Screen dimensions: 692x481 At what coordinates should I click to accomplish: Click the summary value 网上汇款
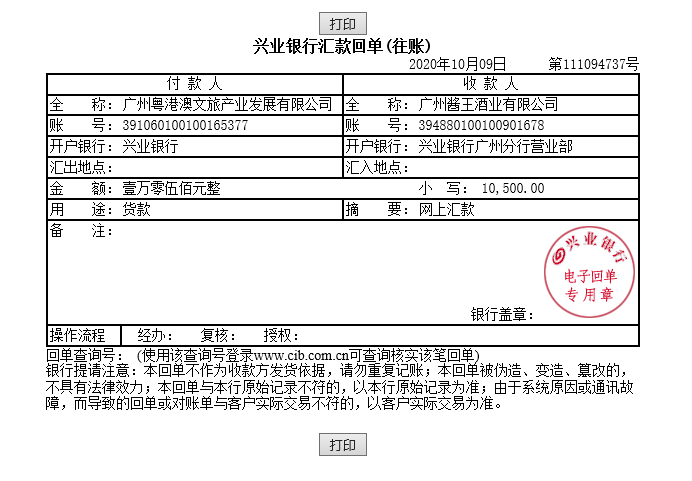point(446,209)
